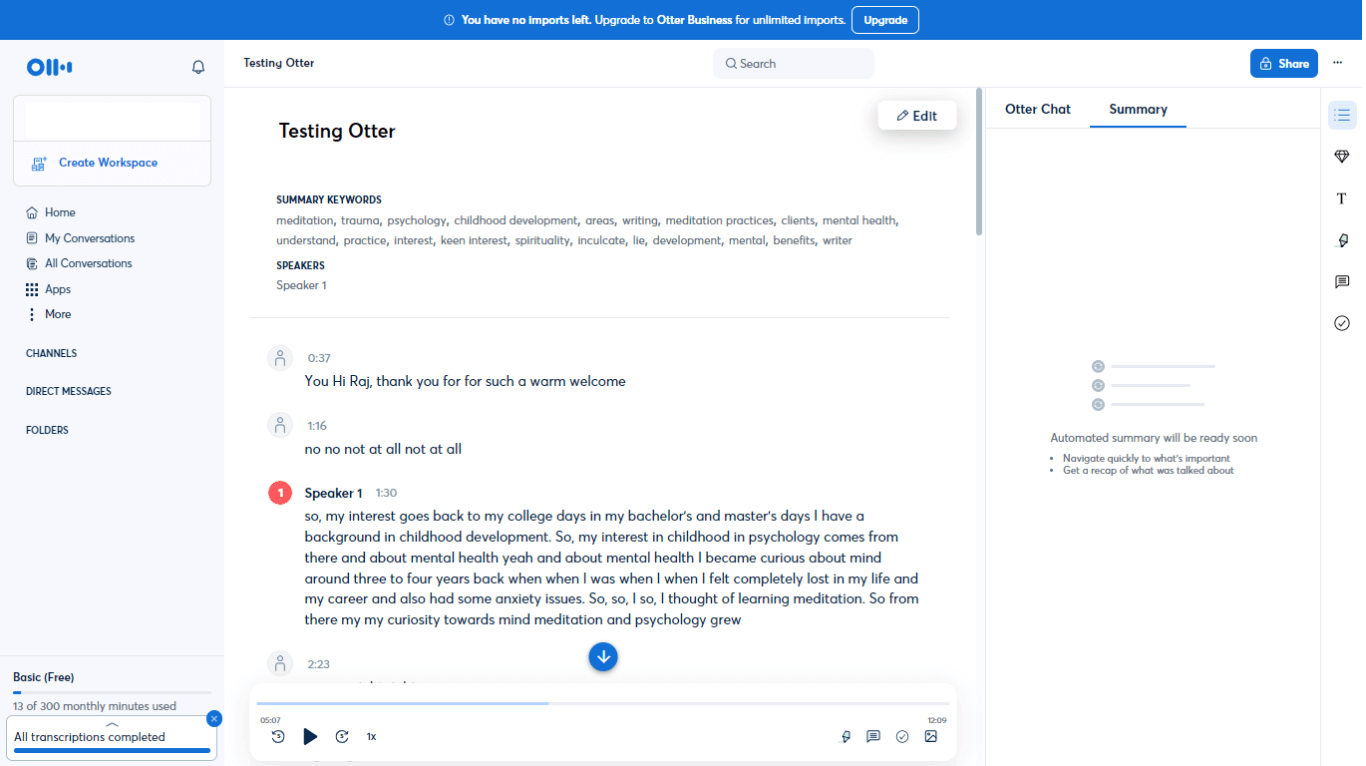
Task: Click 'Speaker 1' under SPEAKERS
Action: point(301,285)
